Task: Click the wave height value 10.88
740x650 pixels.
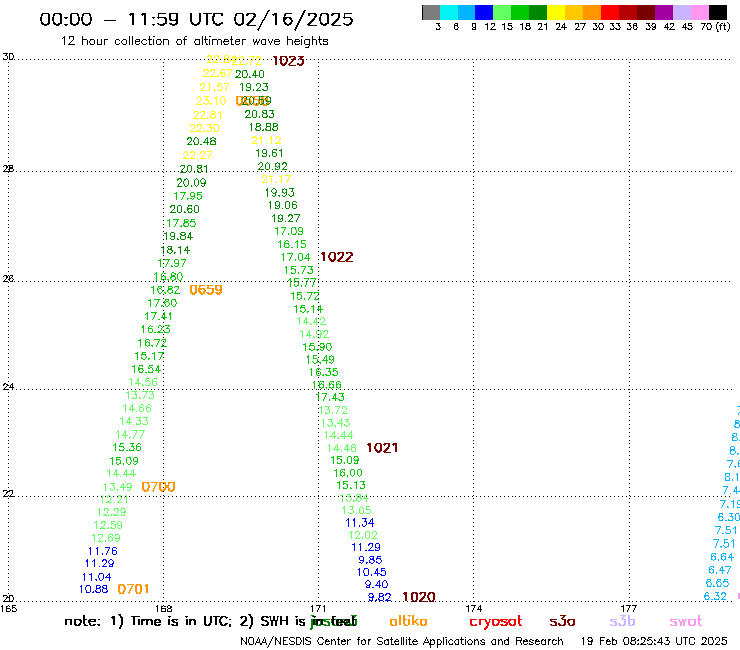Action: click(93, 589)
